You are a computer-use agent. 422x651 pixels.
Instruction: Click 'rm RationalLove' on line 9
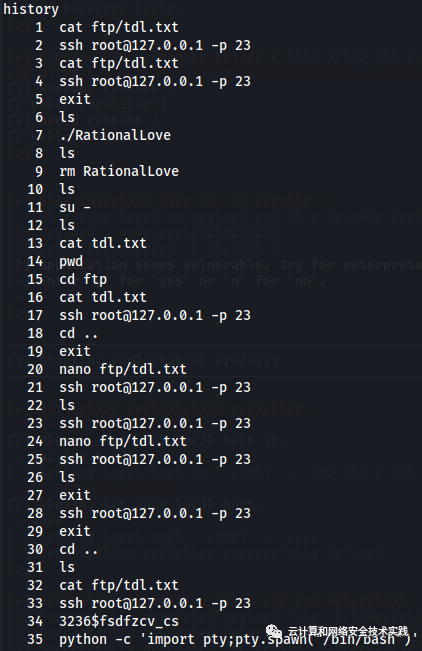119,171
